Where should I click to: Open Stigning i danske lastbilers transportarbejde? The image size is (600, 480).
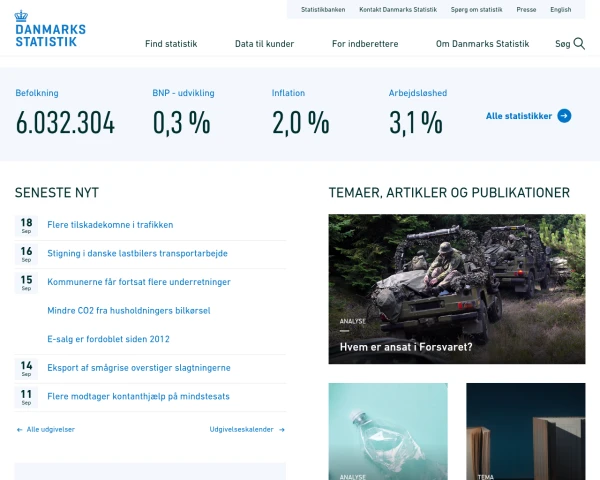(137, 253)
